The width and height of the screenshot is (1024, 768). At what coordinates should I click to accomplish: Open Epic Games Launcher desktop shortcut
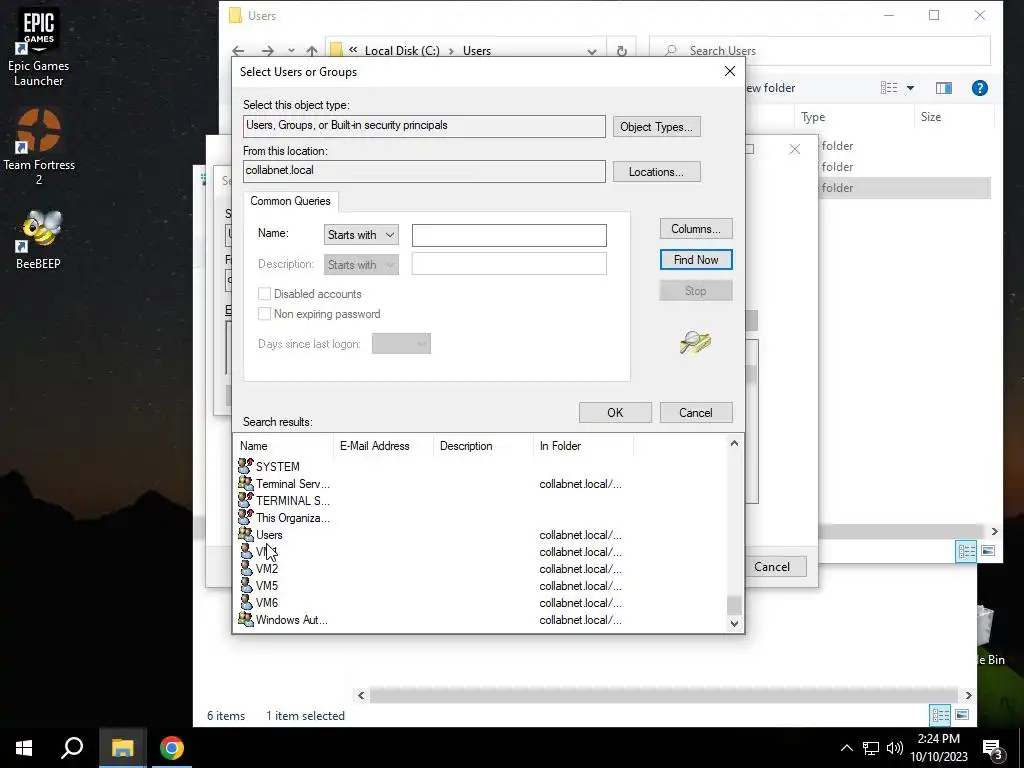click(x=39, y=46)
